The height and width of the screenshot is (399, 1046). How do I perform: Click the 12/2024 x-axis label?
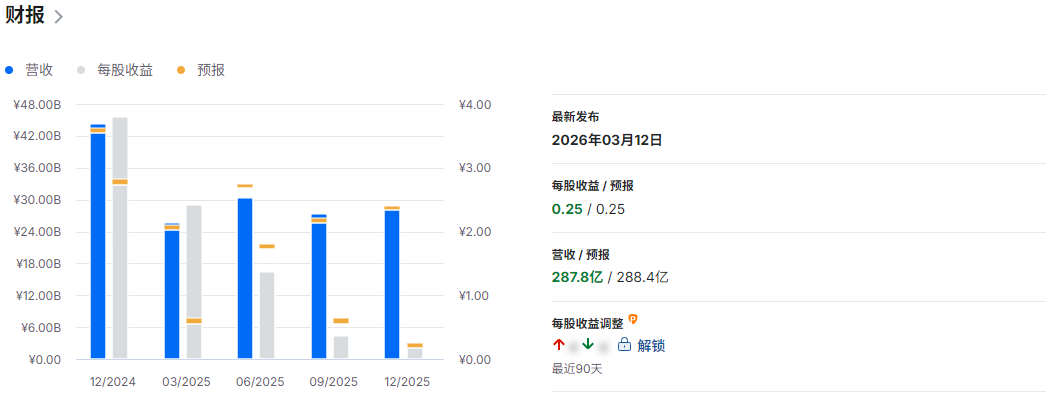tap(113, 382)
